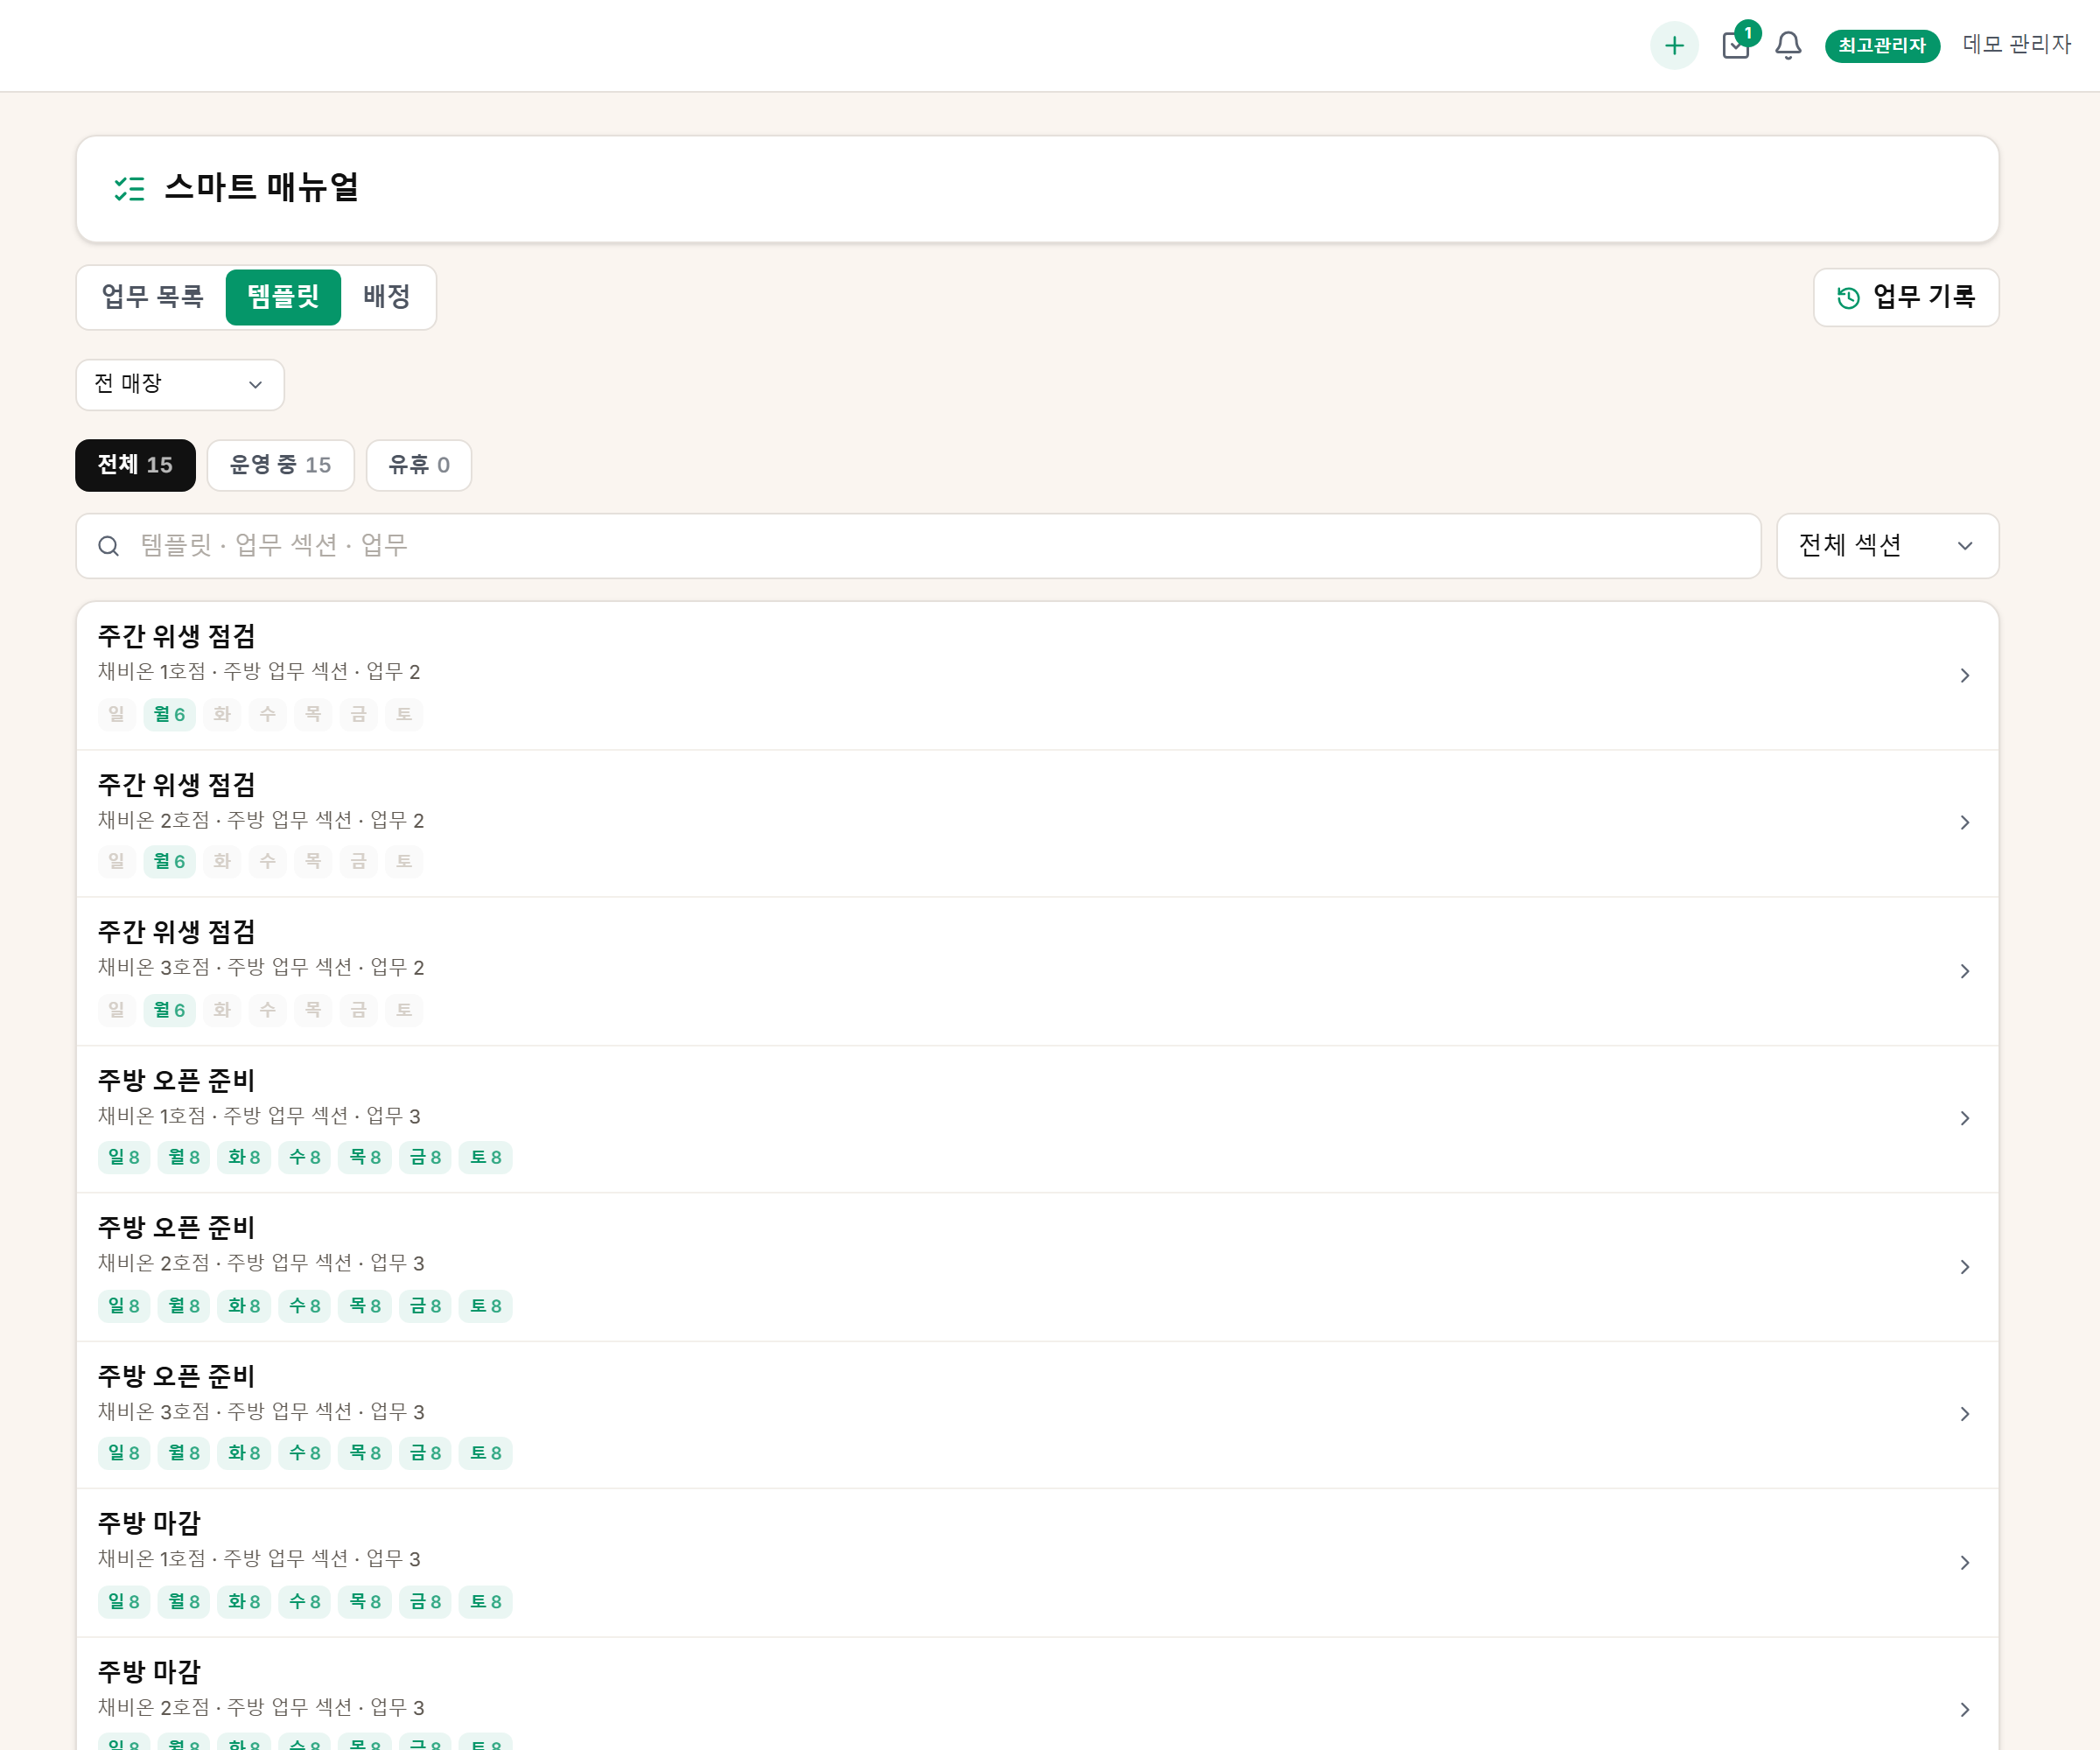Viewport: 2100px width, 1750px height.
Task: Click 일 day chip in 채비온 1호점 위생 점검
Action: coord(117,714)
